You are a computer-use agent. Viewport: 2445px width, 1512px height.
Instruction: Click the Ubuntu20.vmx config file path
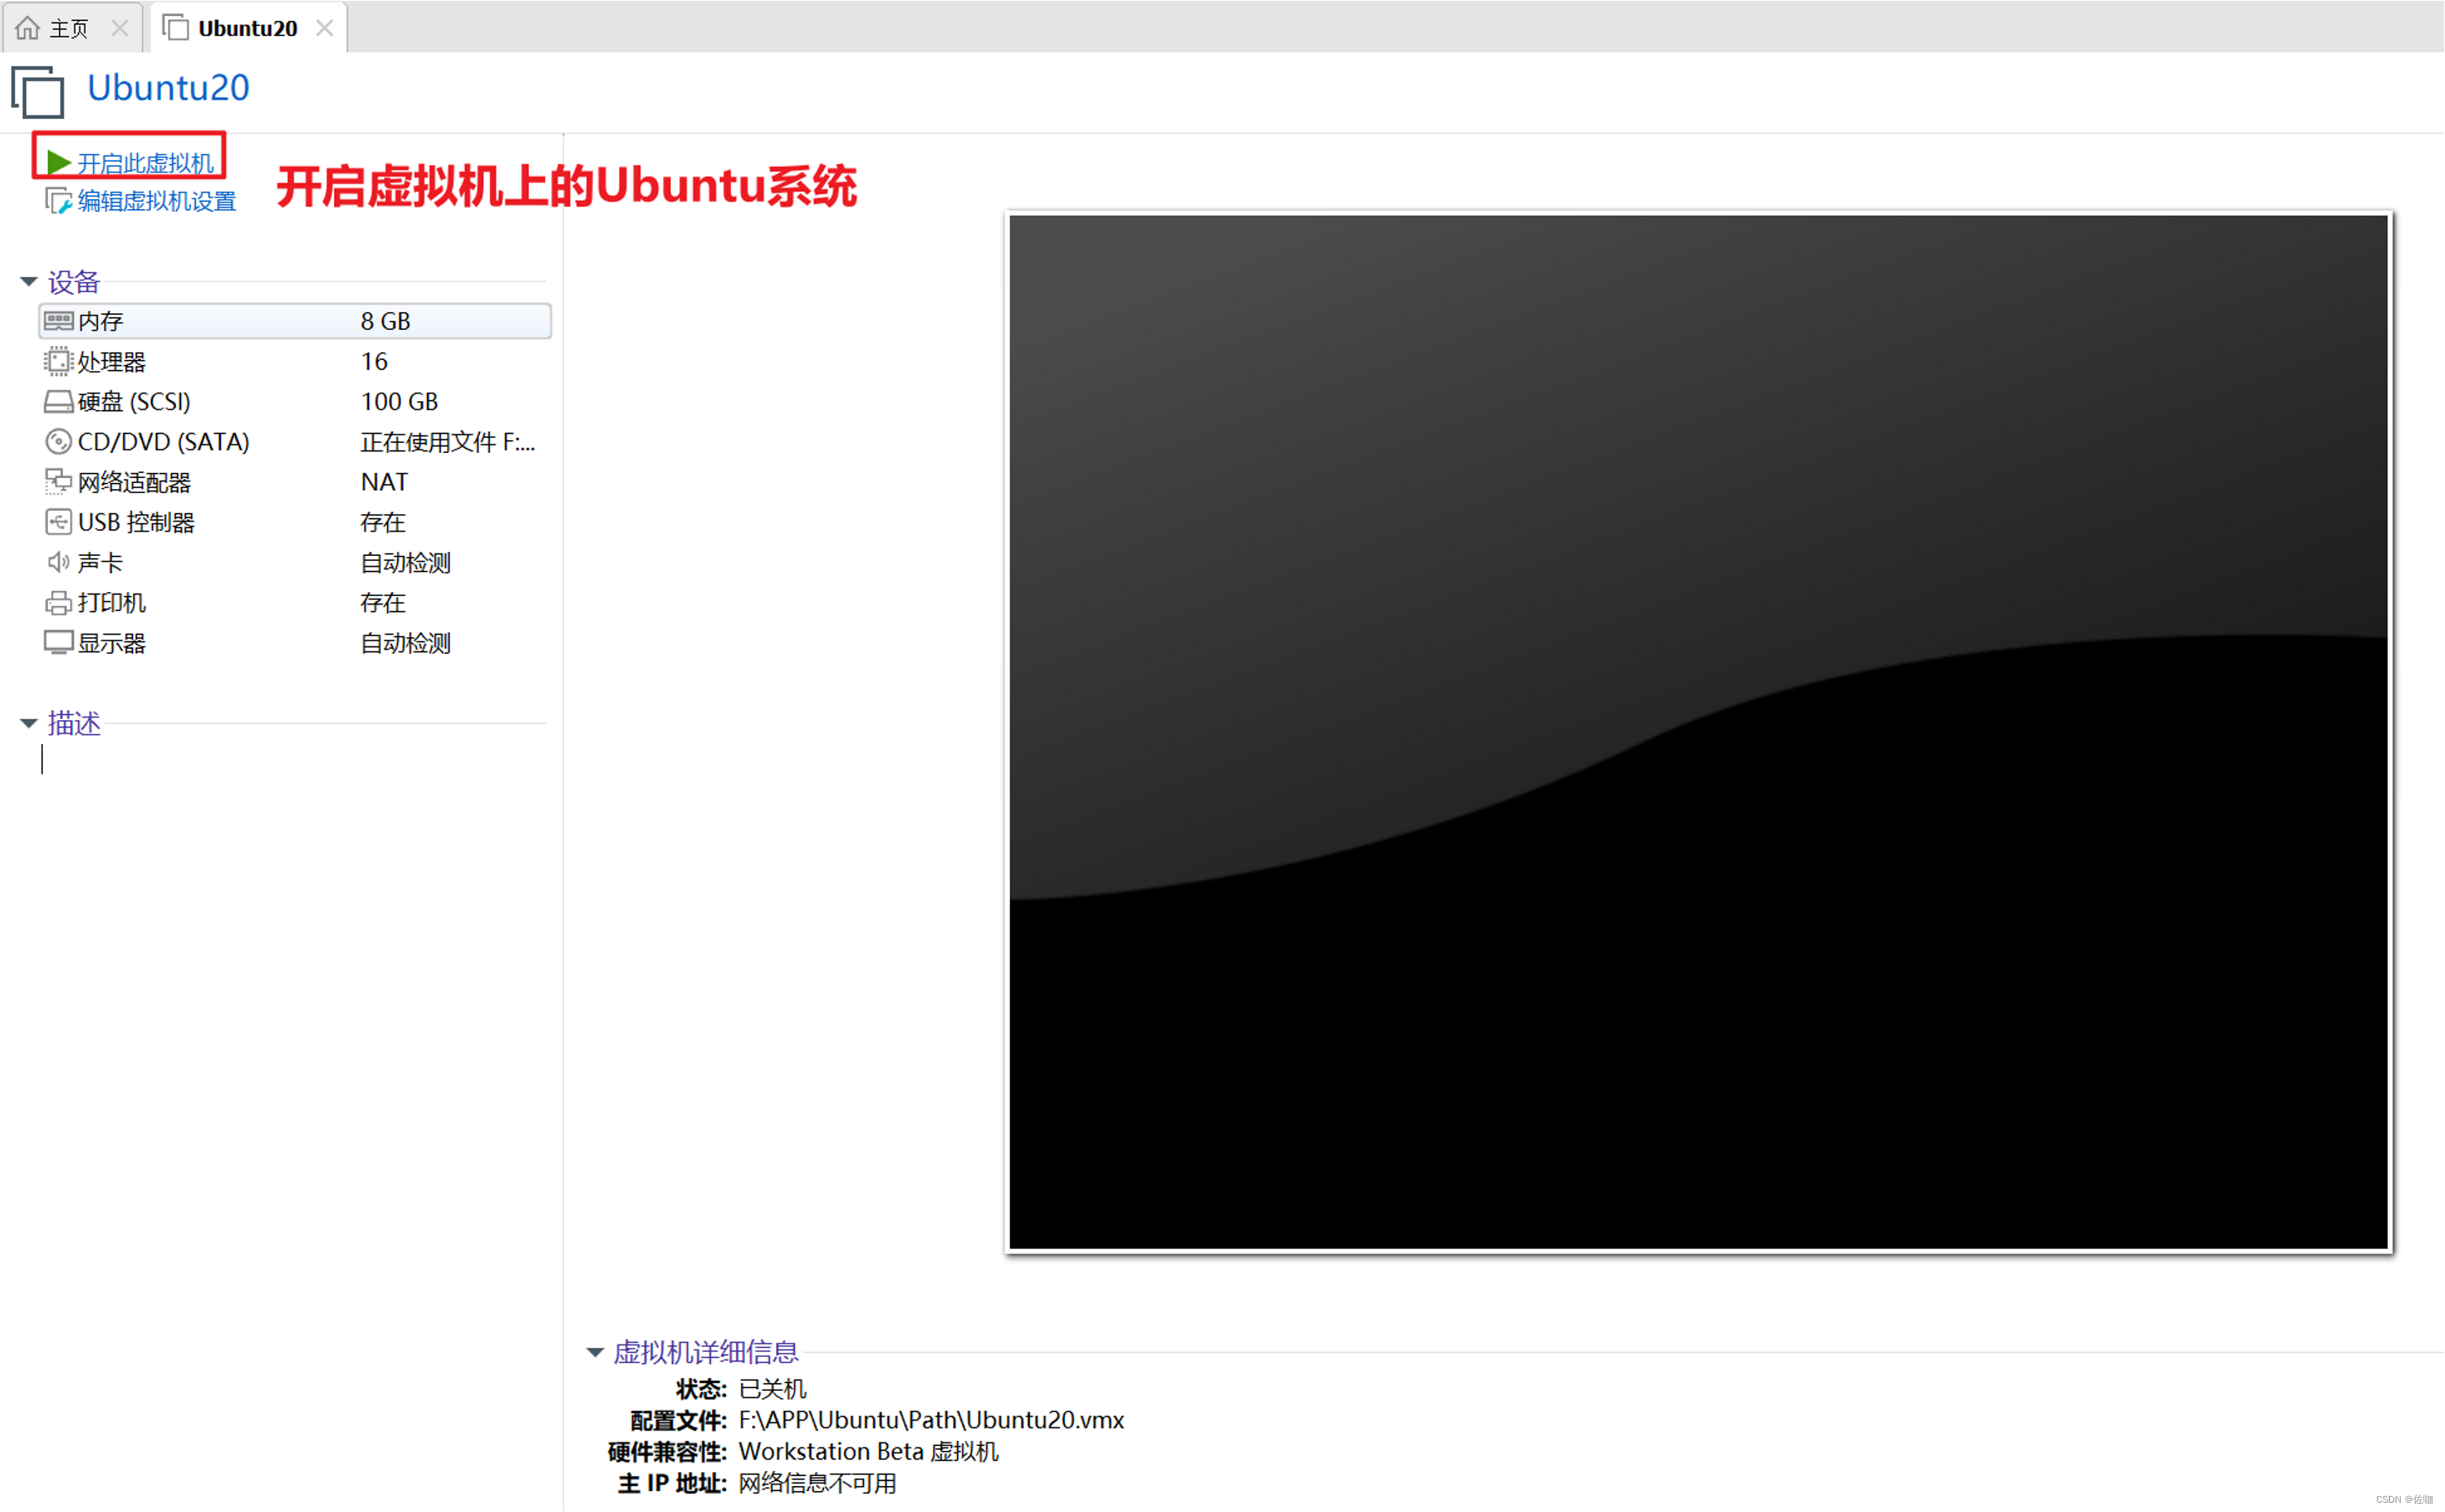932,1421
